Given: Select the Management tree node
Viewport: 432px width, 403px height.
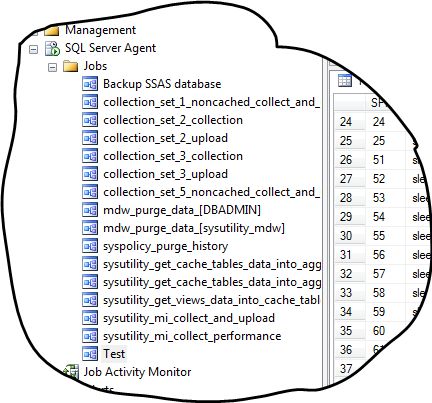Looking at the screenshot, I should tap(100, 30).
